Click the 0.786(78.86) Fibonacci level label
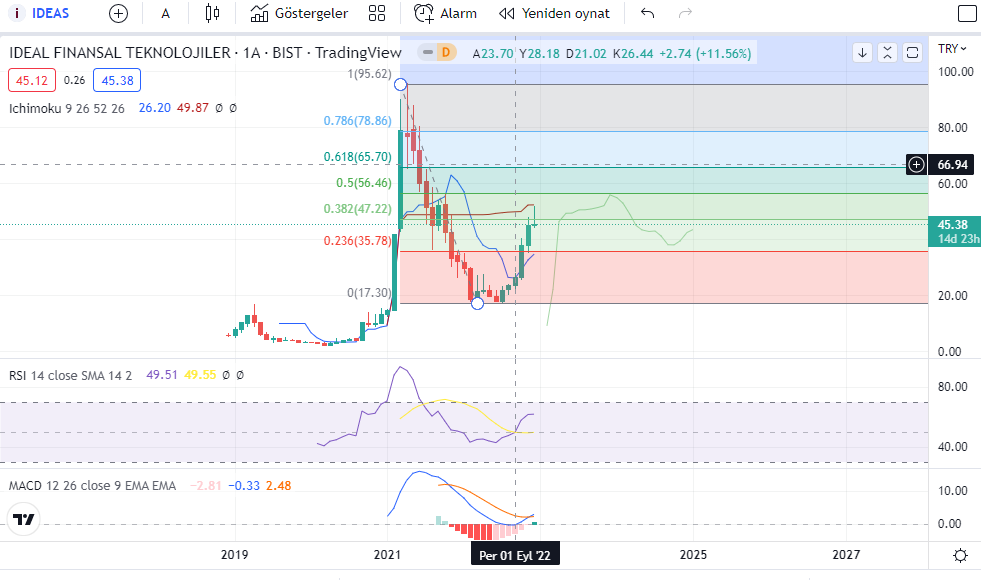 [x=357, y=121]
